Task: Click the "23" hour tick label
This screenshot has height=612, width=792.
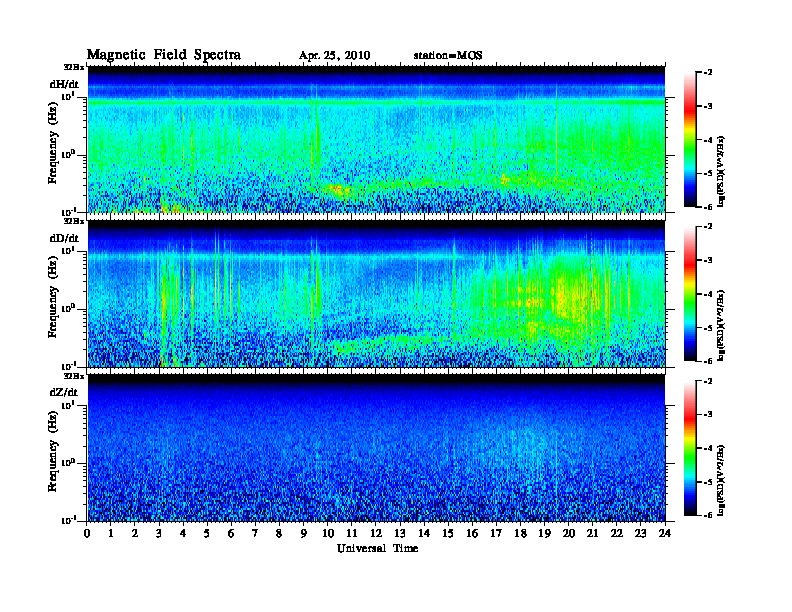Action: (x=641, y=534)
